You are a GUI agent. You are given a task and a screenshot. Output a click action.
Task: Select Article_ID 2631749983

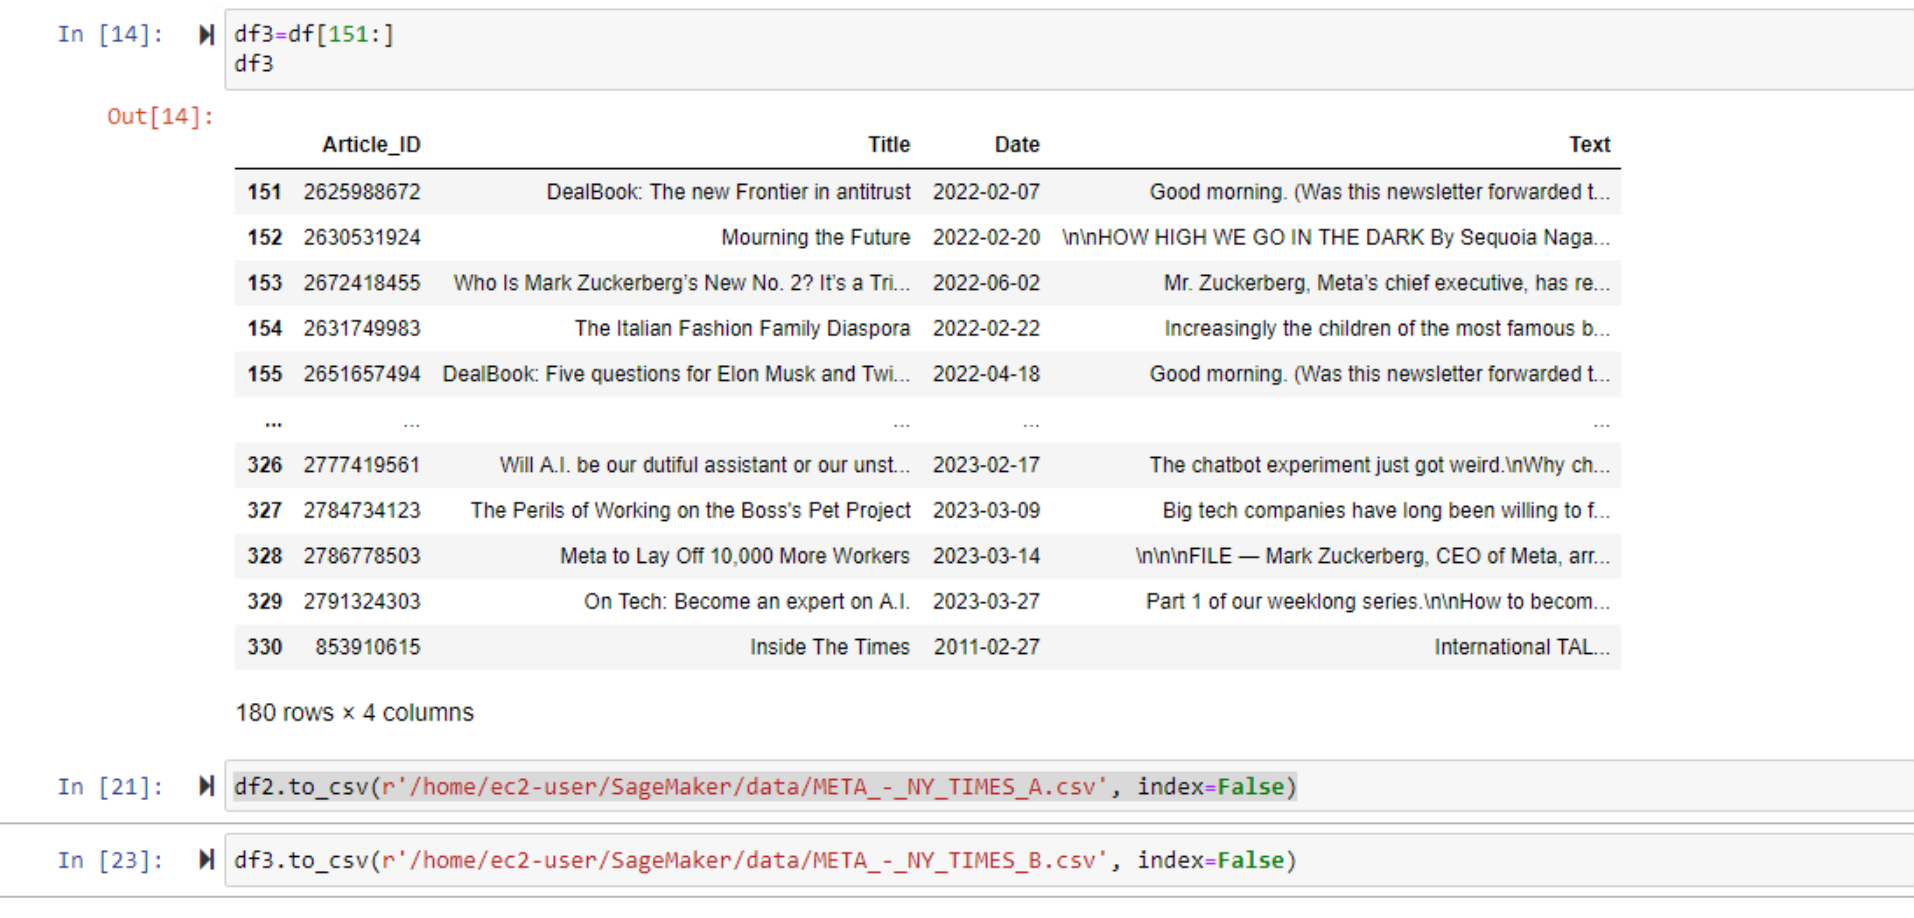[x=362, y=329]
